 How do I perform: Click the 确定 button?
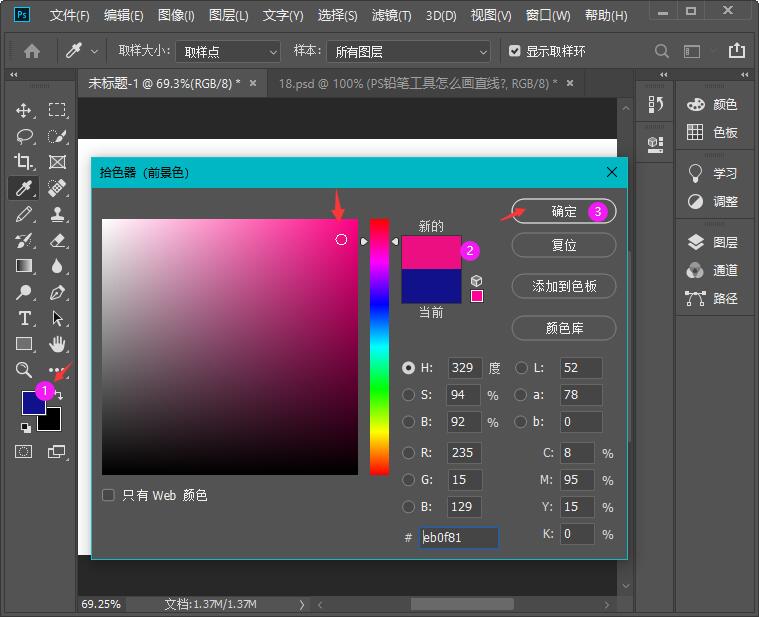[x=564, y=211]
